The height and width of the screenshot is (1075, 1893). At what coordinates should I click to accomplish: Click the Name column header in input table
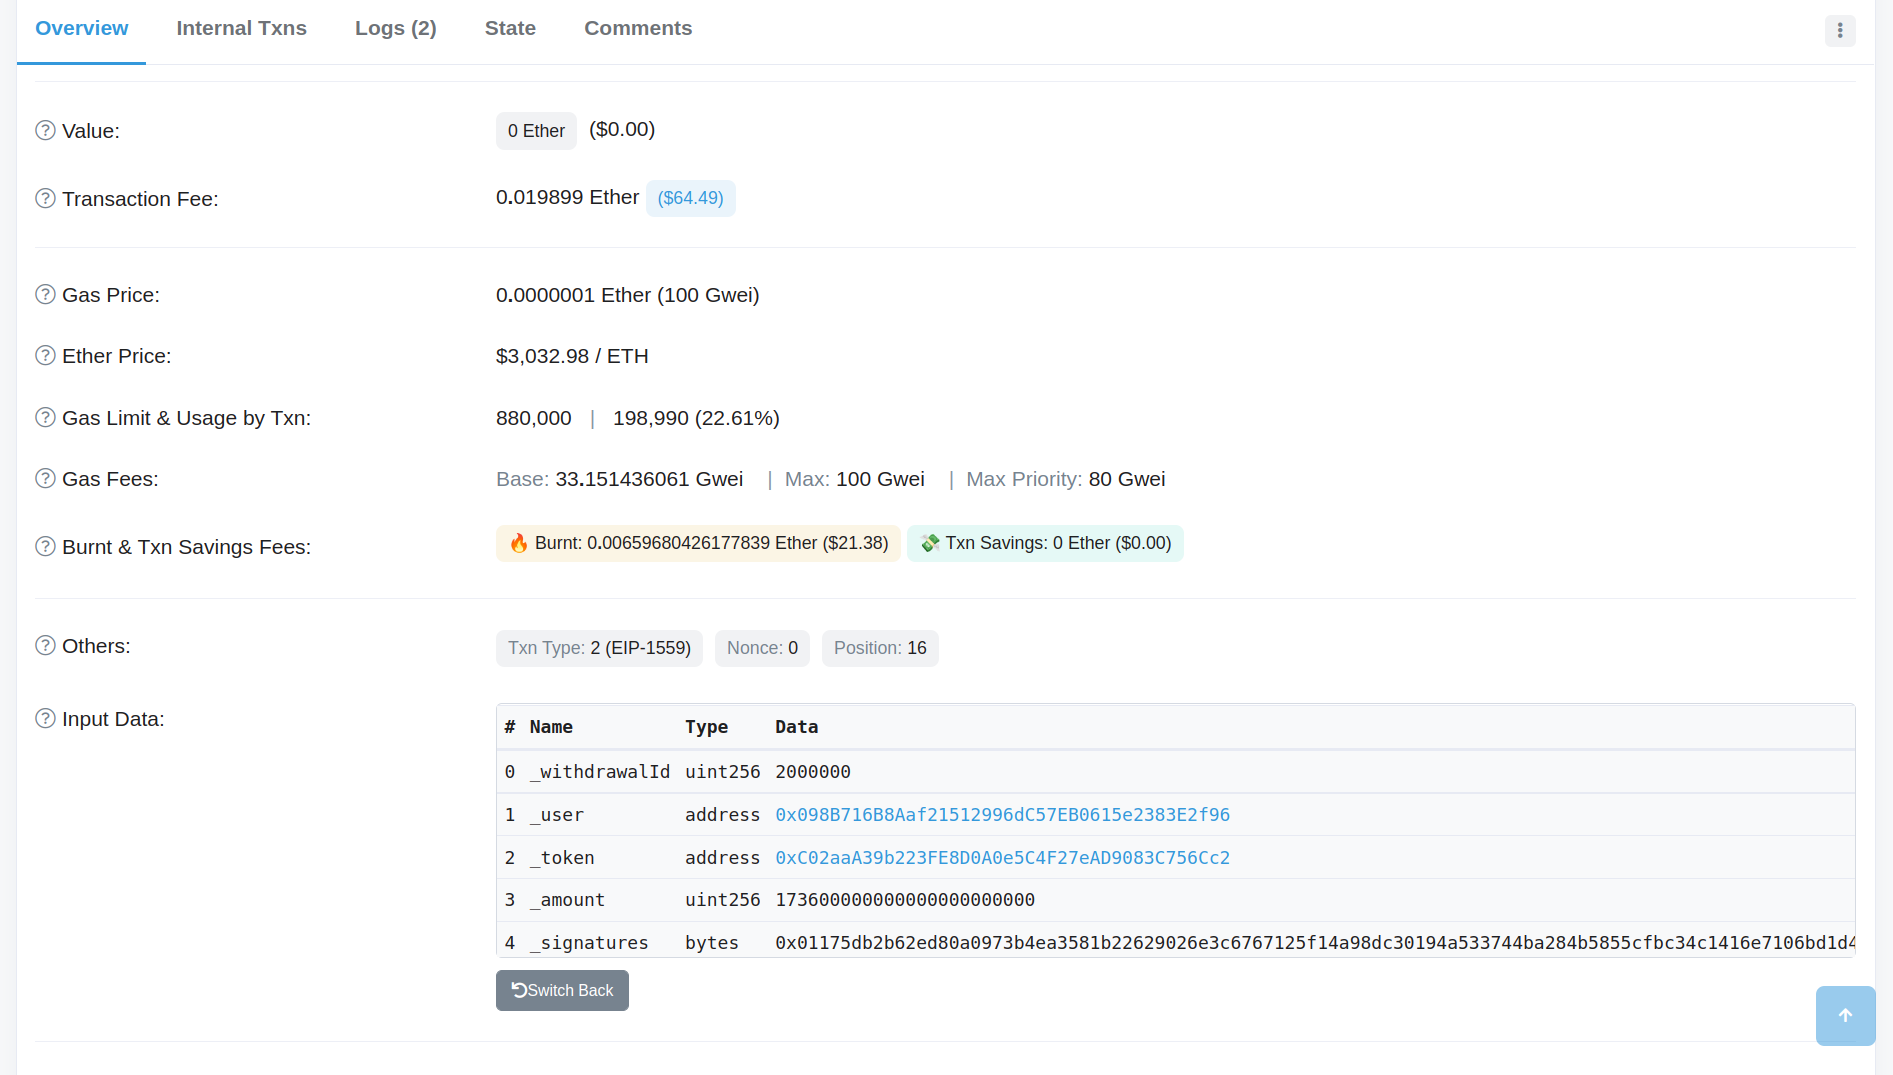551,727
